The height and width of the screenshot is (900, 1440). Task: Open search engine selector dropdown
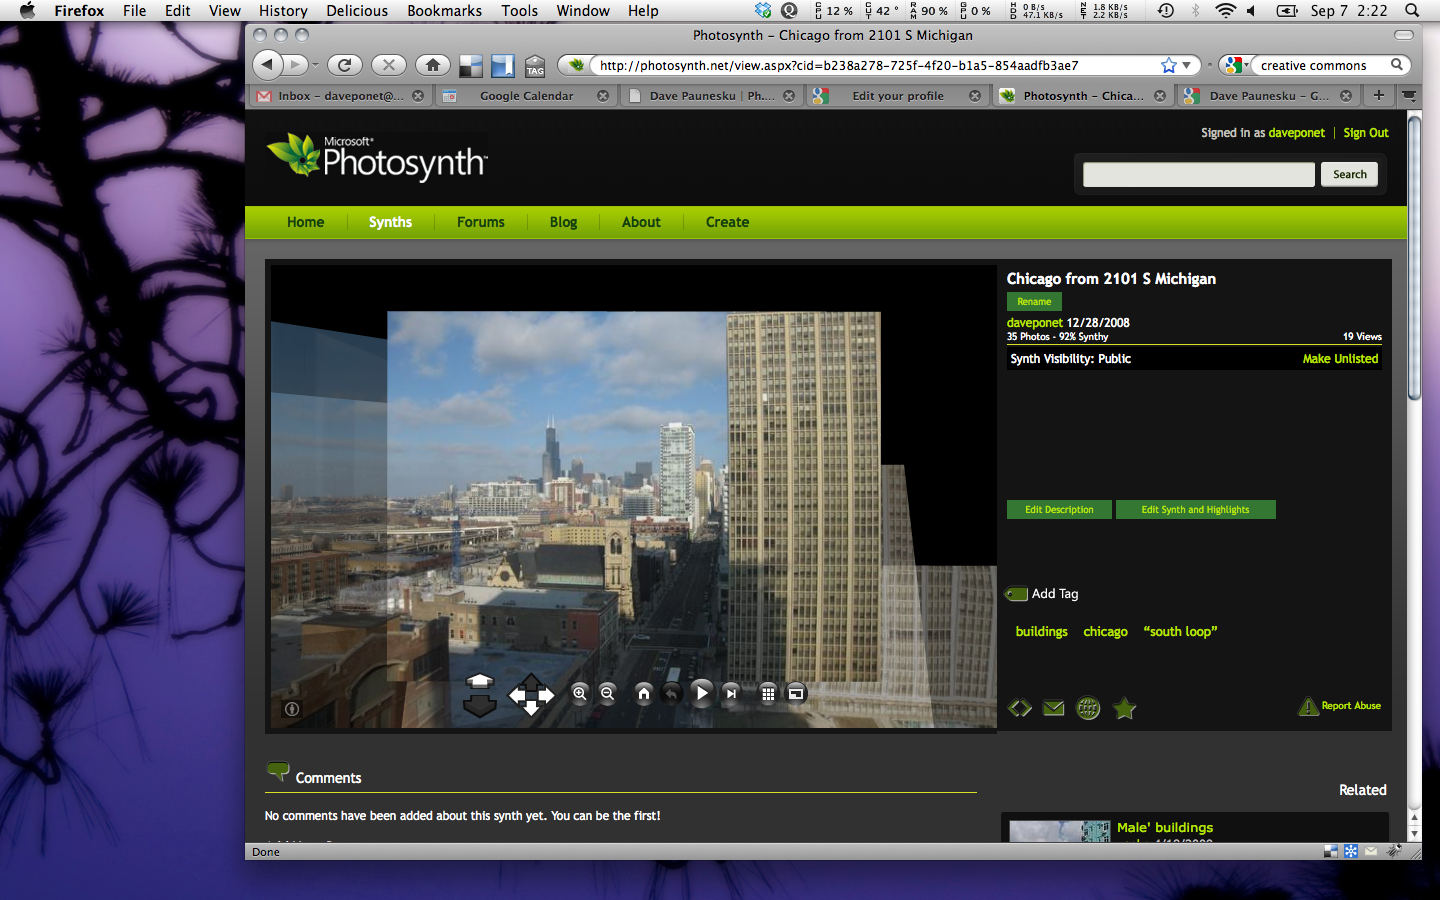[x=1236, y=65]
